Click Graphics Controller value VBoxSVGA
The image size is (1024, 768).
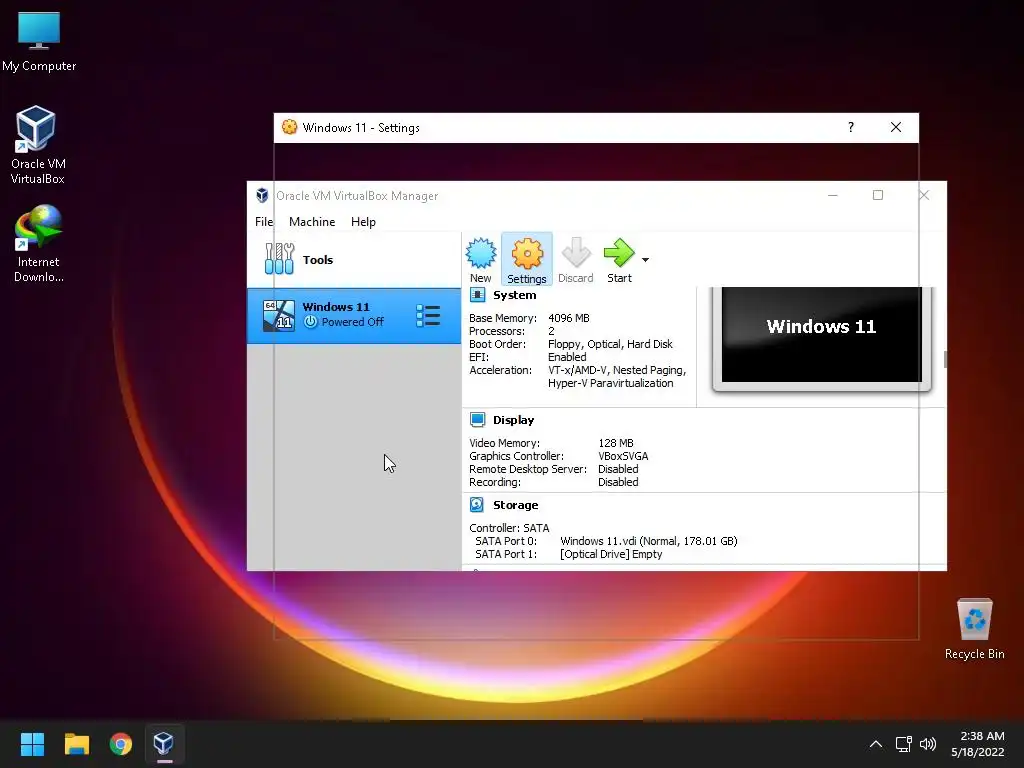pyautogui.click(x=623, y=456)
